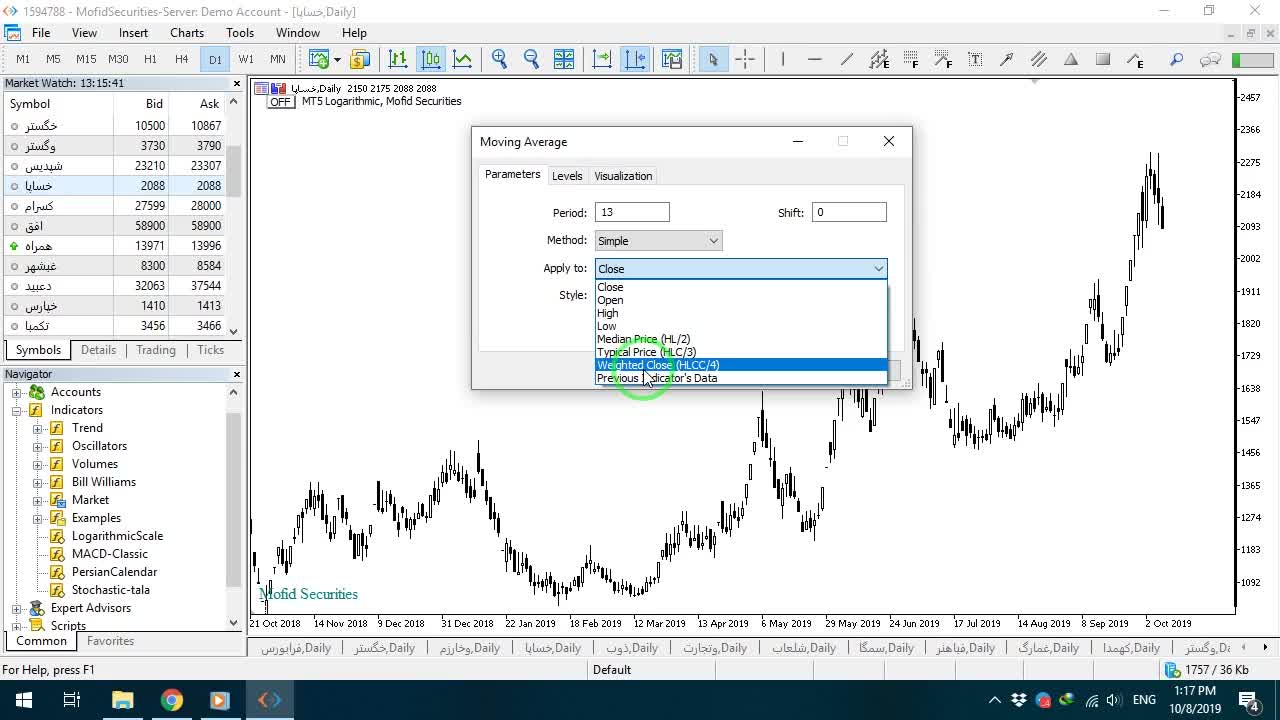Viewport: 1280px width, 720px height.
Task: Open the Visualization tab
Action: coord(623,176)
